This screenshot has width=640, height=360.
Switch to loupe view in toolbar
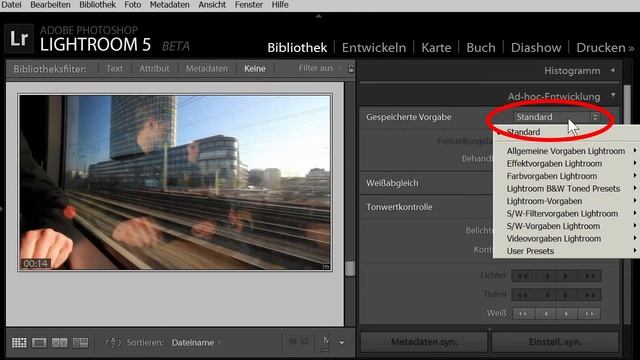pos(39,342)
